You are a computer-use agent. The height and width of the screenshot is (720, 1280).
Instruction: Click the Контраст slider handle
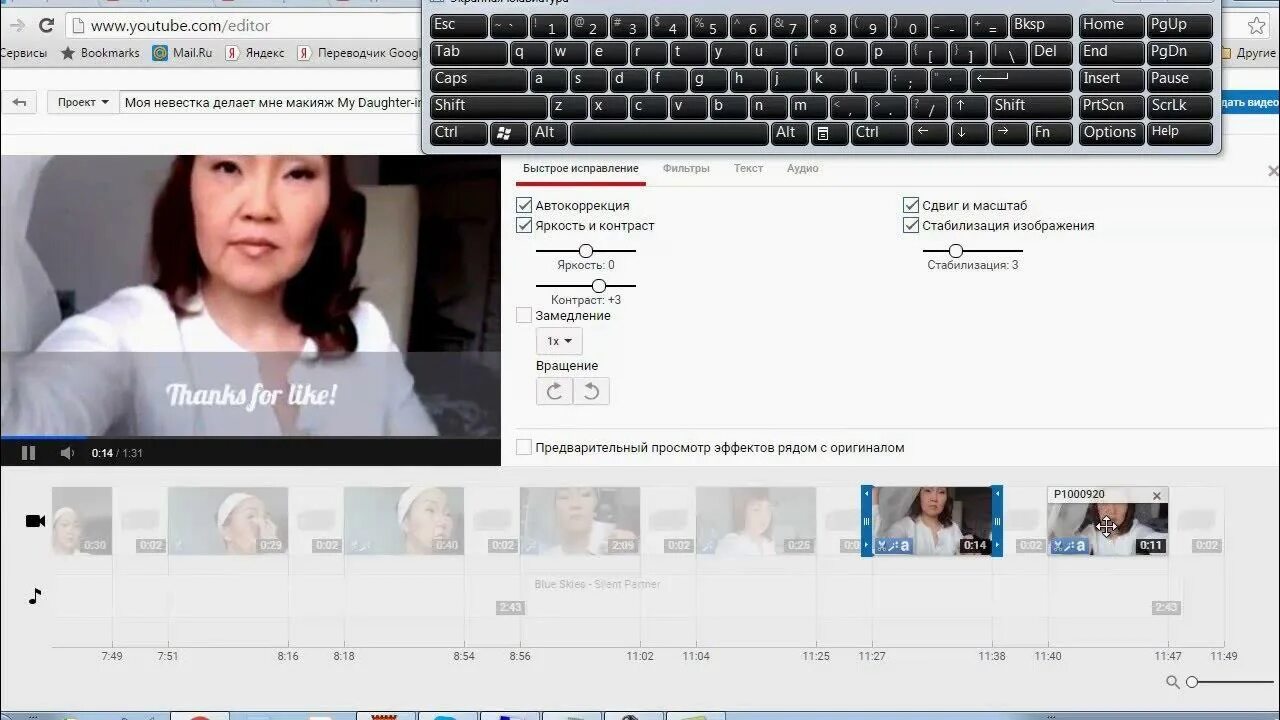599,286
